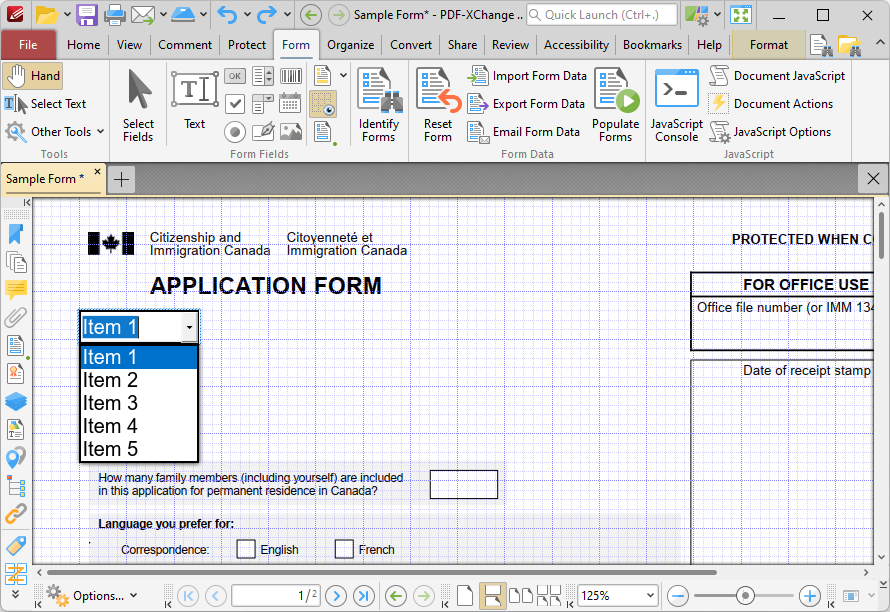Click Email Form Data
The width and height of the screenshot is (890, 612).
pyautogui.click(x=524, y=132)
